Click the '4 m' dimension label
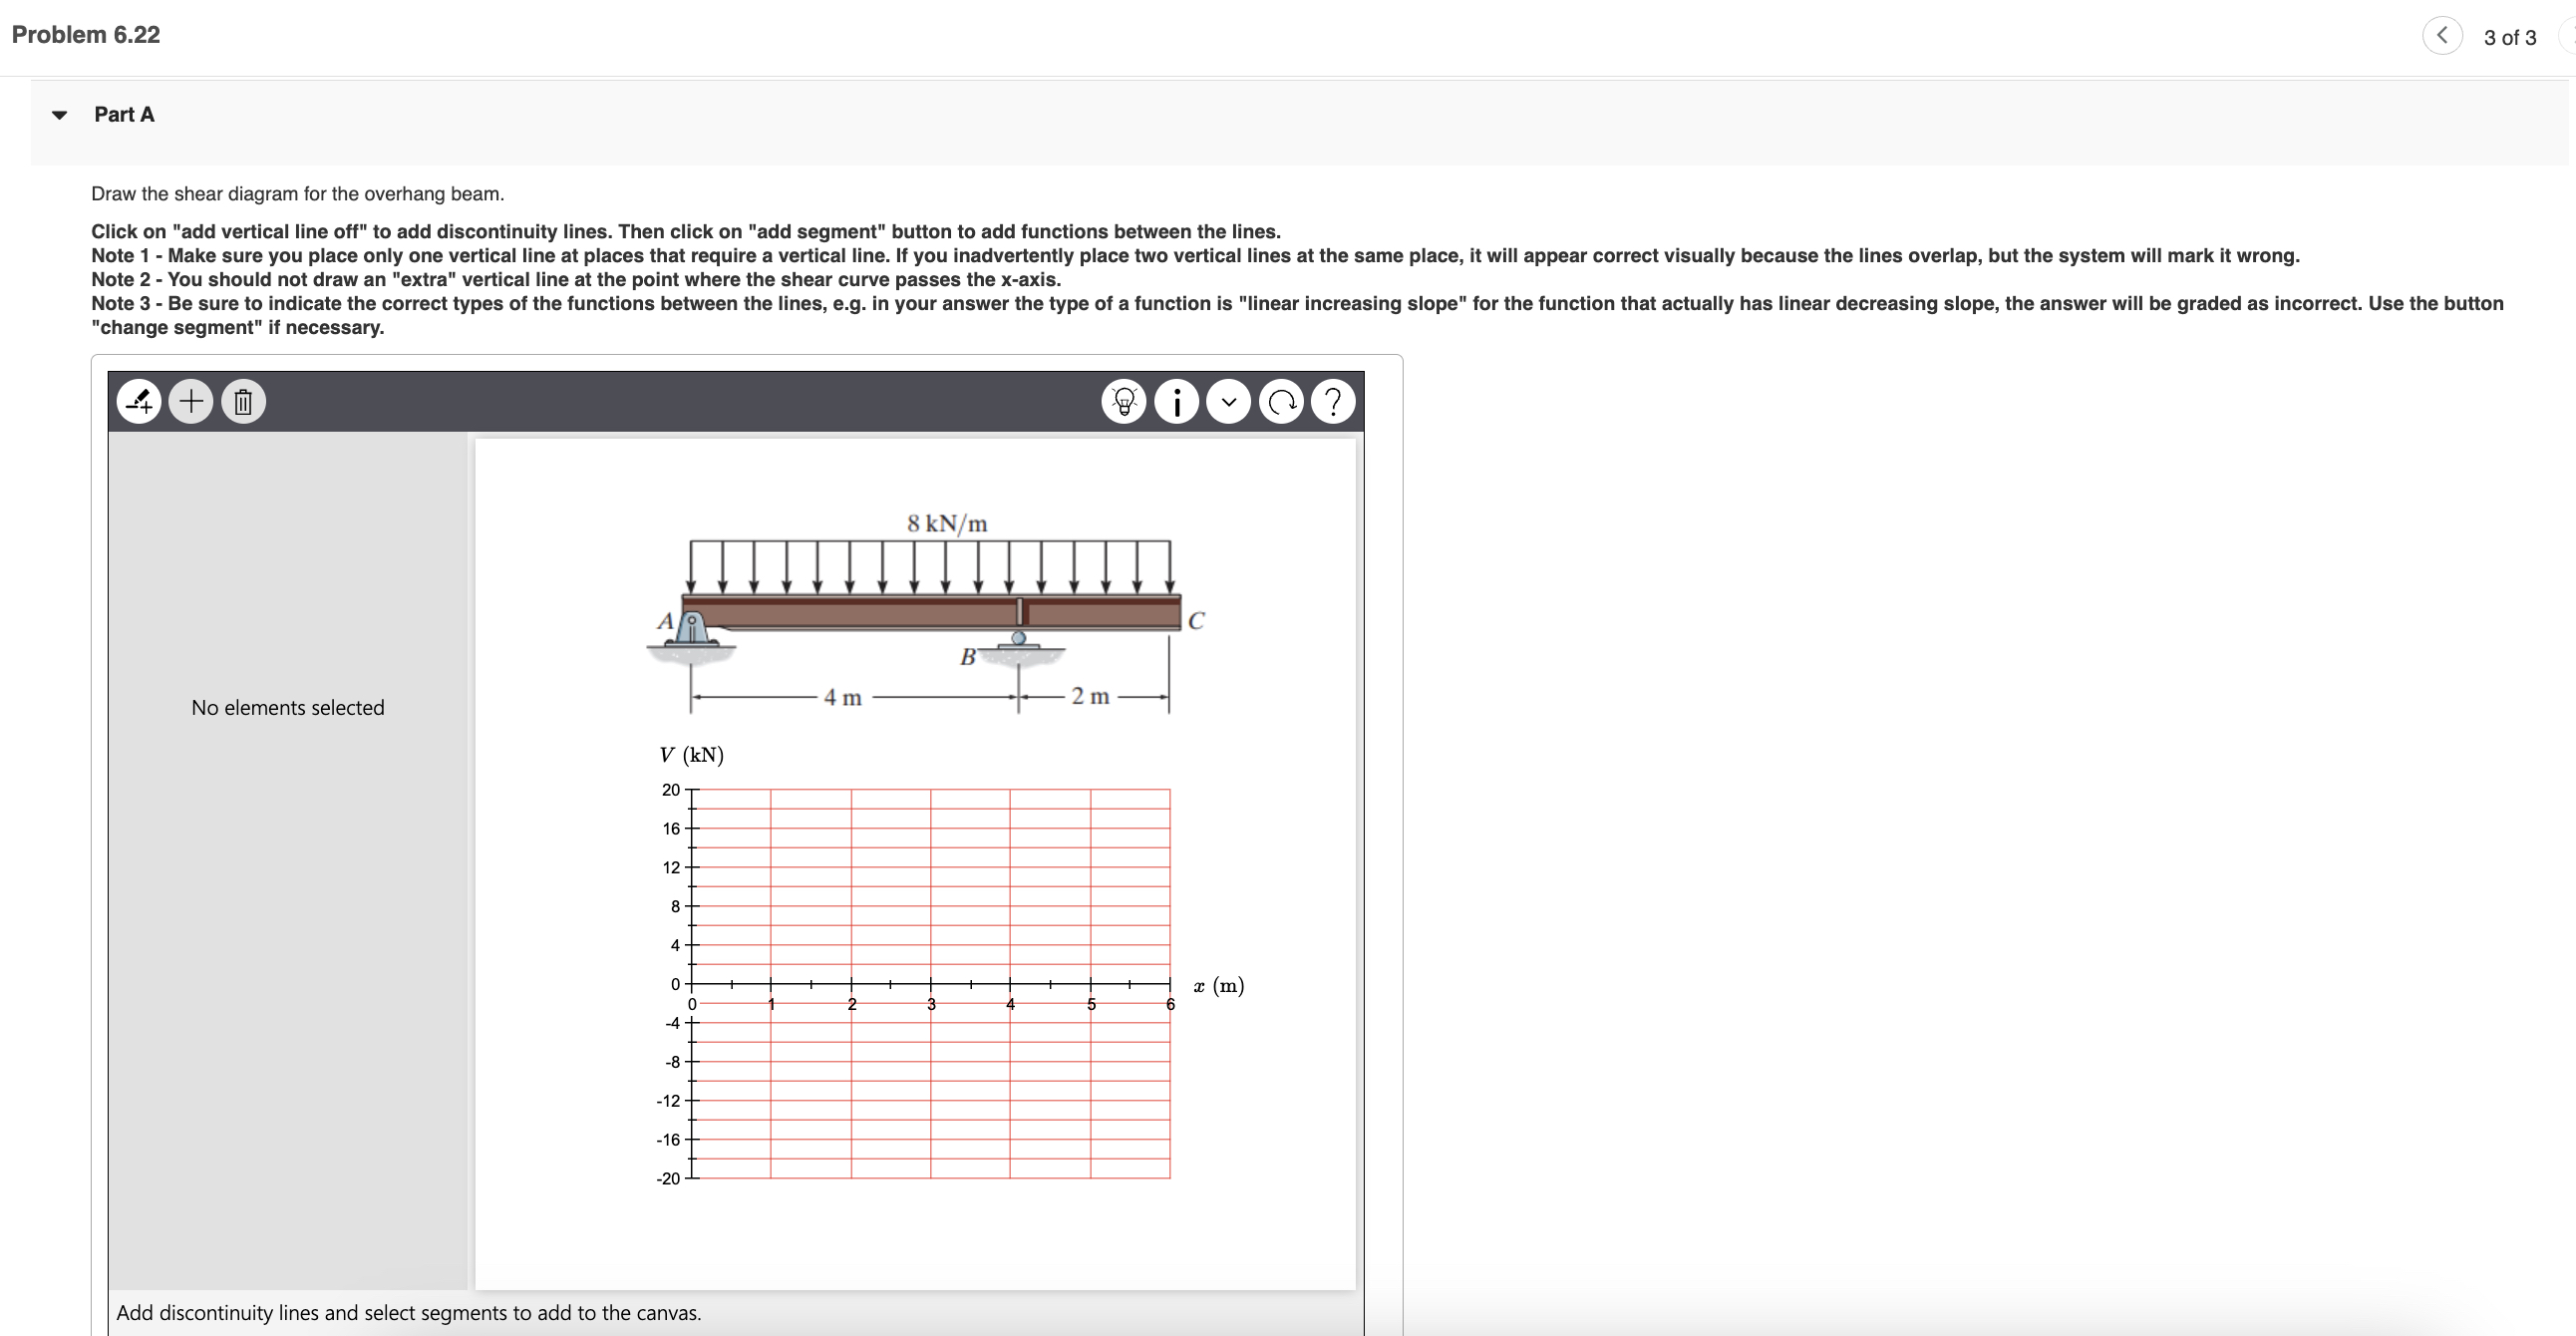2576x1336 pixels. (x=843, y=697)
